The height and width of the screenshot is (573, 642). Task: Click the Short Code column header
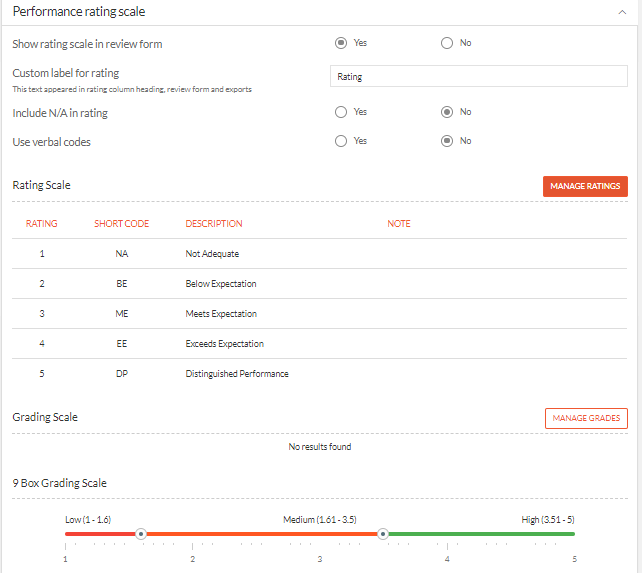122,224
